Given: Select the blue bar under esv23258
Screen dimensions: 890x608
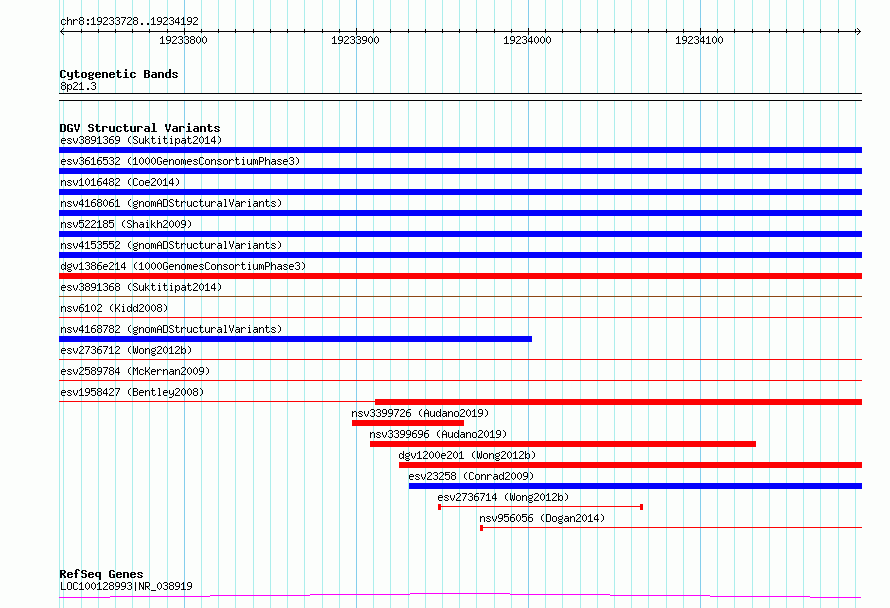Looking at the screenshot, I should coord(635,486).
